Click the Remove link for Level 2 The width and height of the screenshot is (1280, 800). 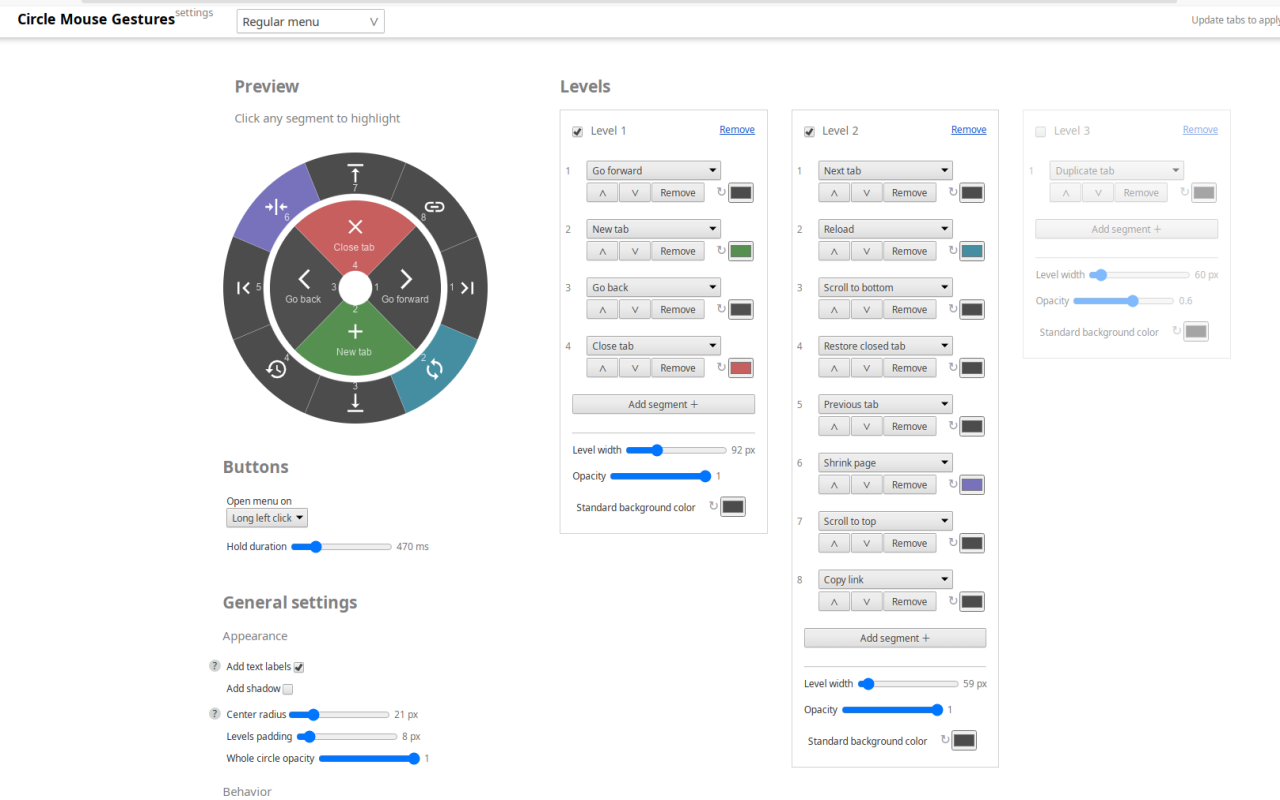(968, 129)
